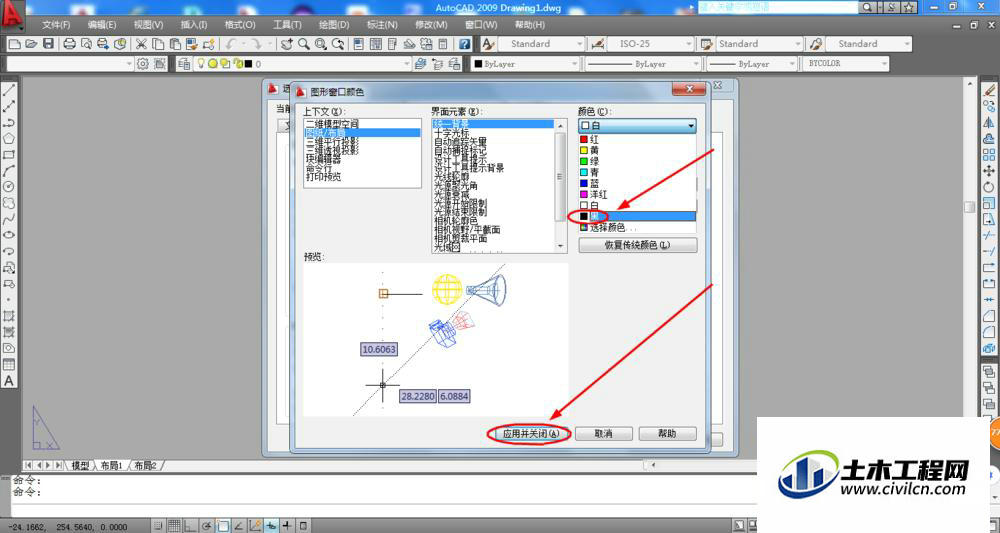Open the Layer Properties Manager icon
The image size is (1000, 533).
[184, 64]
